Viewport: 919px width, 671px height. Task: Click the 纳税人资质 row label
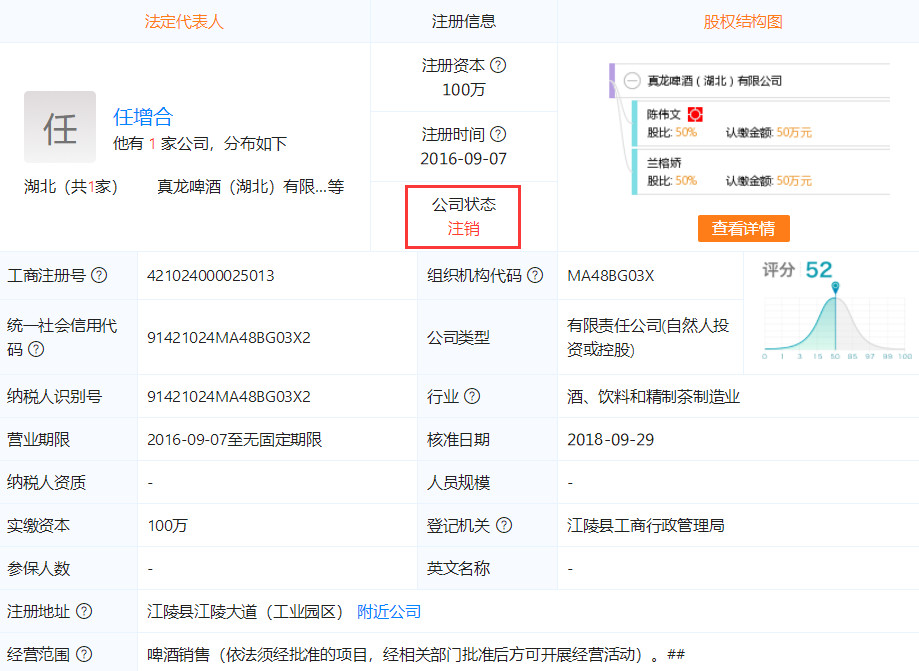(46, 482)
